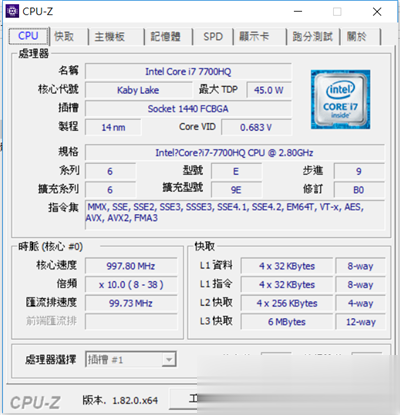Click the 擴充系列 value 6
400x415 pixels.
point(110,190)
